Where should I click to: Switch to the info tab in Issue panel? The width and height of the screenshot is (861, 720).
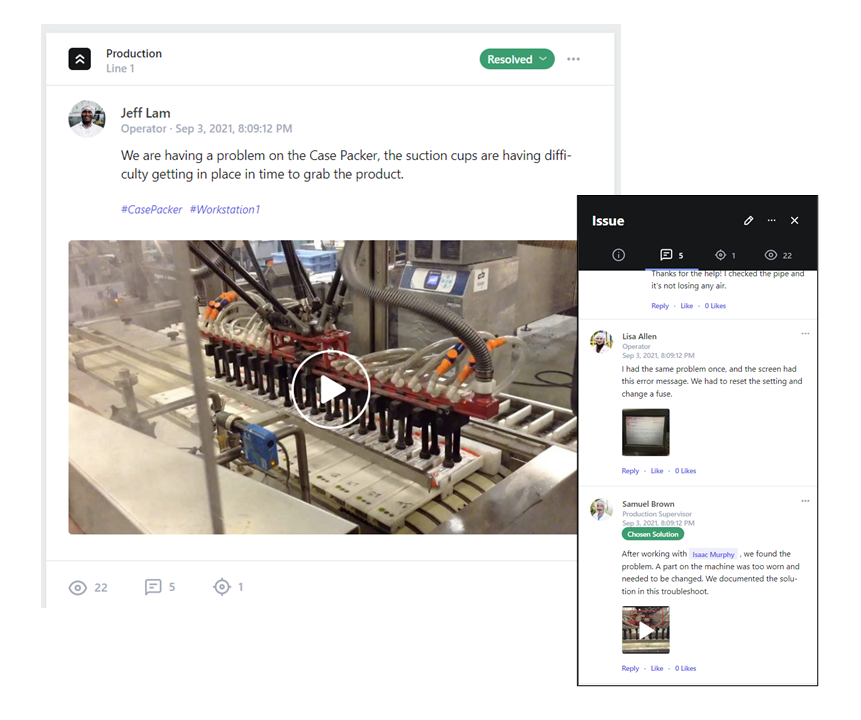pyautogui.click(x=618, y=256)
